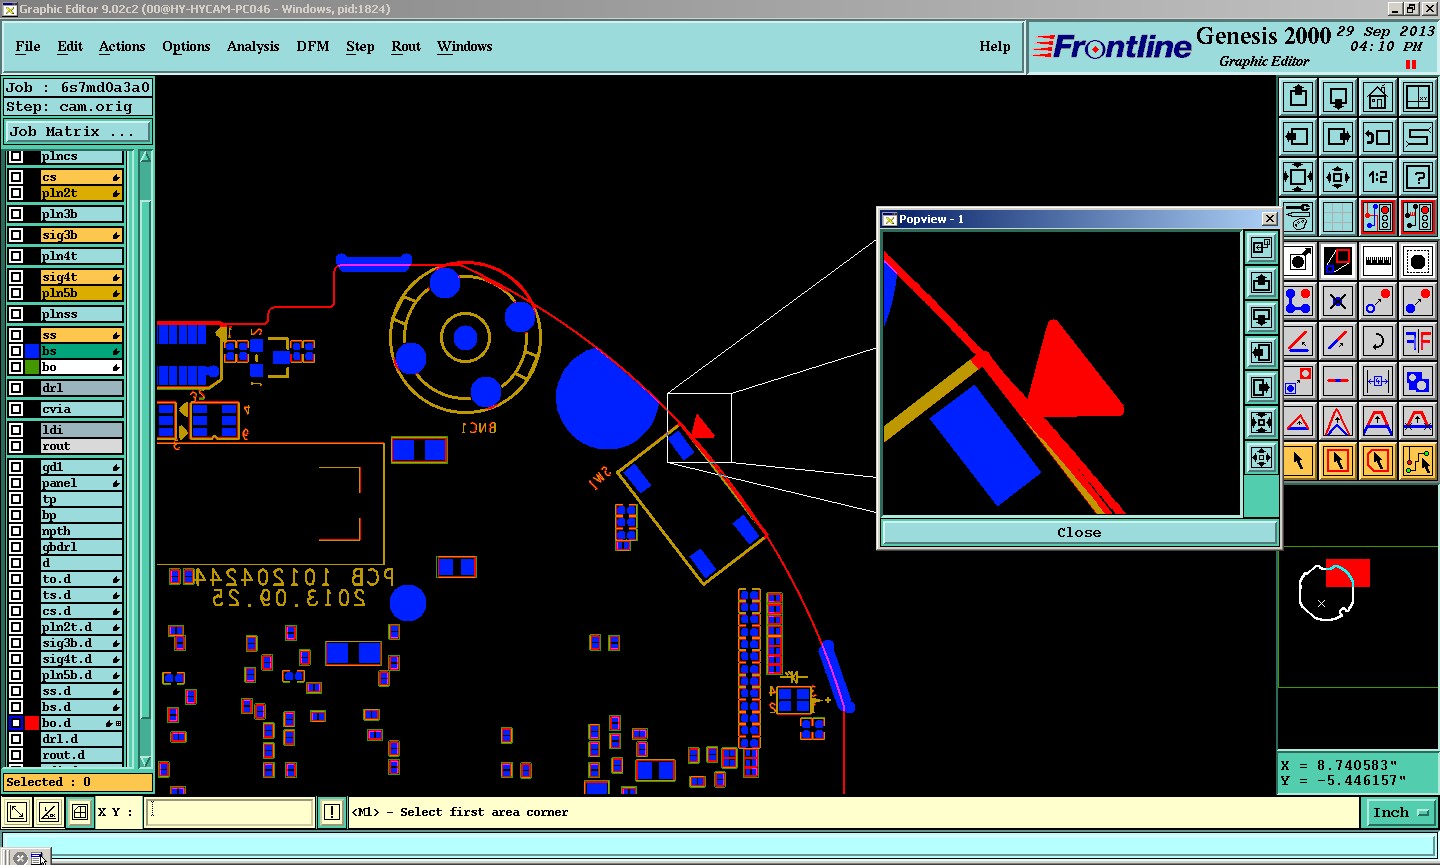Image resolution: width=1440 pixels, height=865 pixels.
Task: Click layer list scroll up arrow
Action: [145, 157]
